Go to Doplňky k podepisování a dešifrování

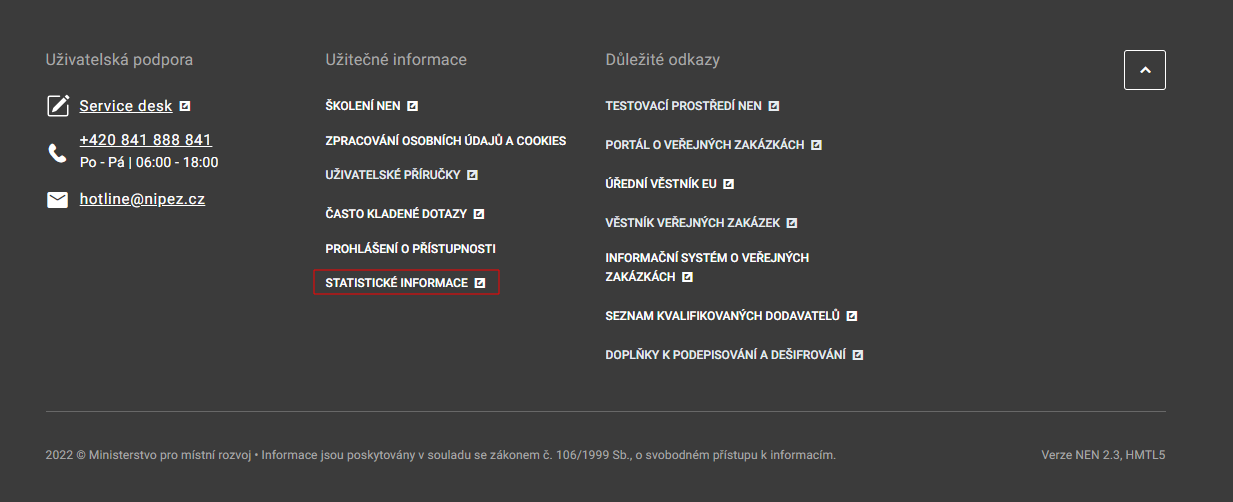(x=726, y=355)
